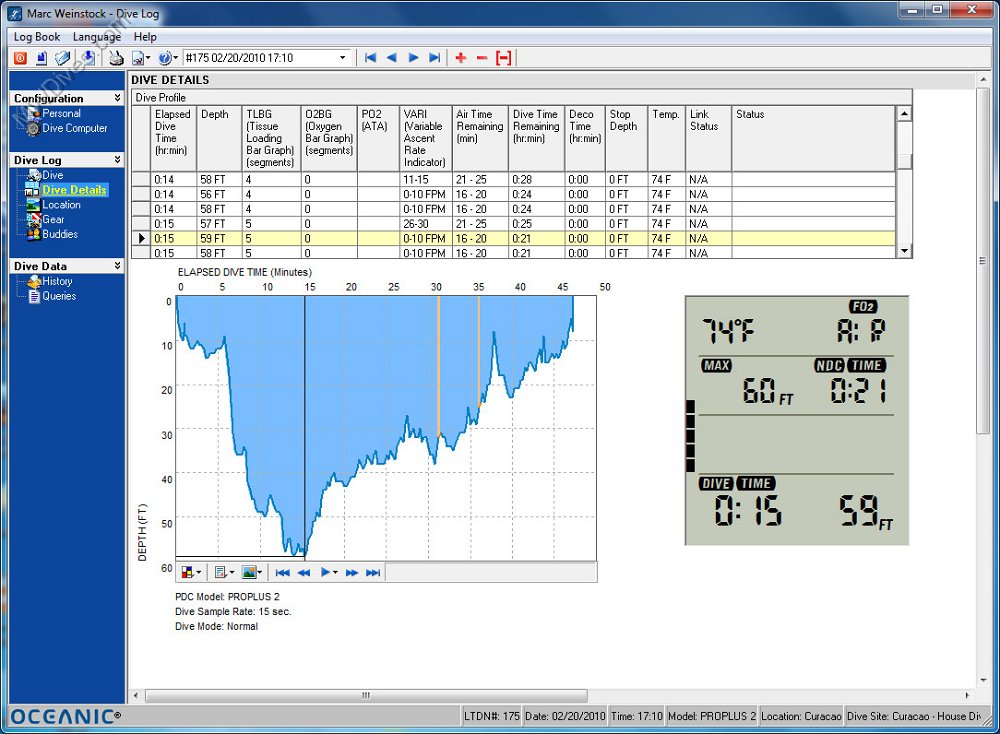
Task: Collapse the Configuration sidebar section
Action: pyautogui.click(x=118, y=98)
